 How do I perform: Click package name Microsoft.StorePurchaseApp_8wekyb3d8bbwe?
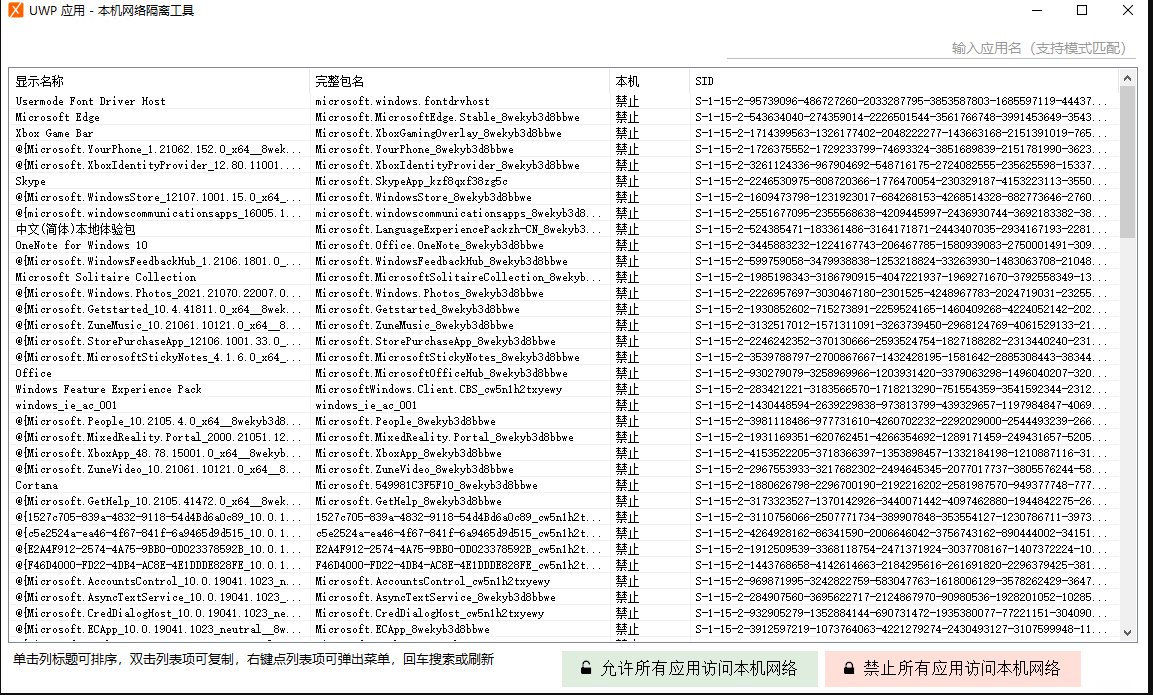click(x=435, y=341)
